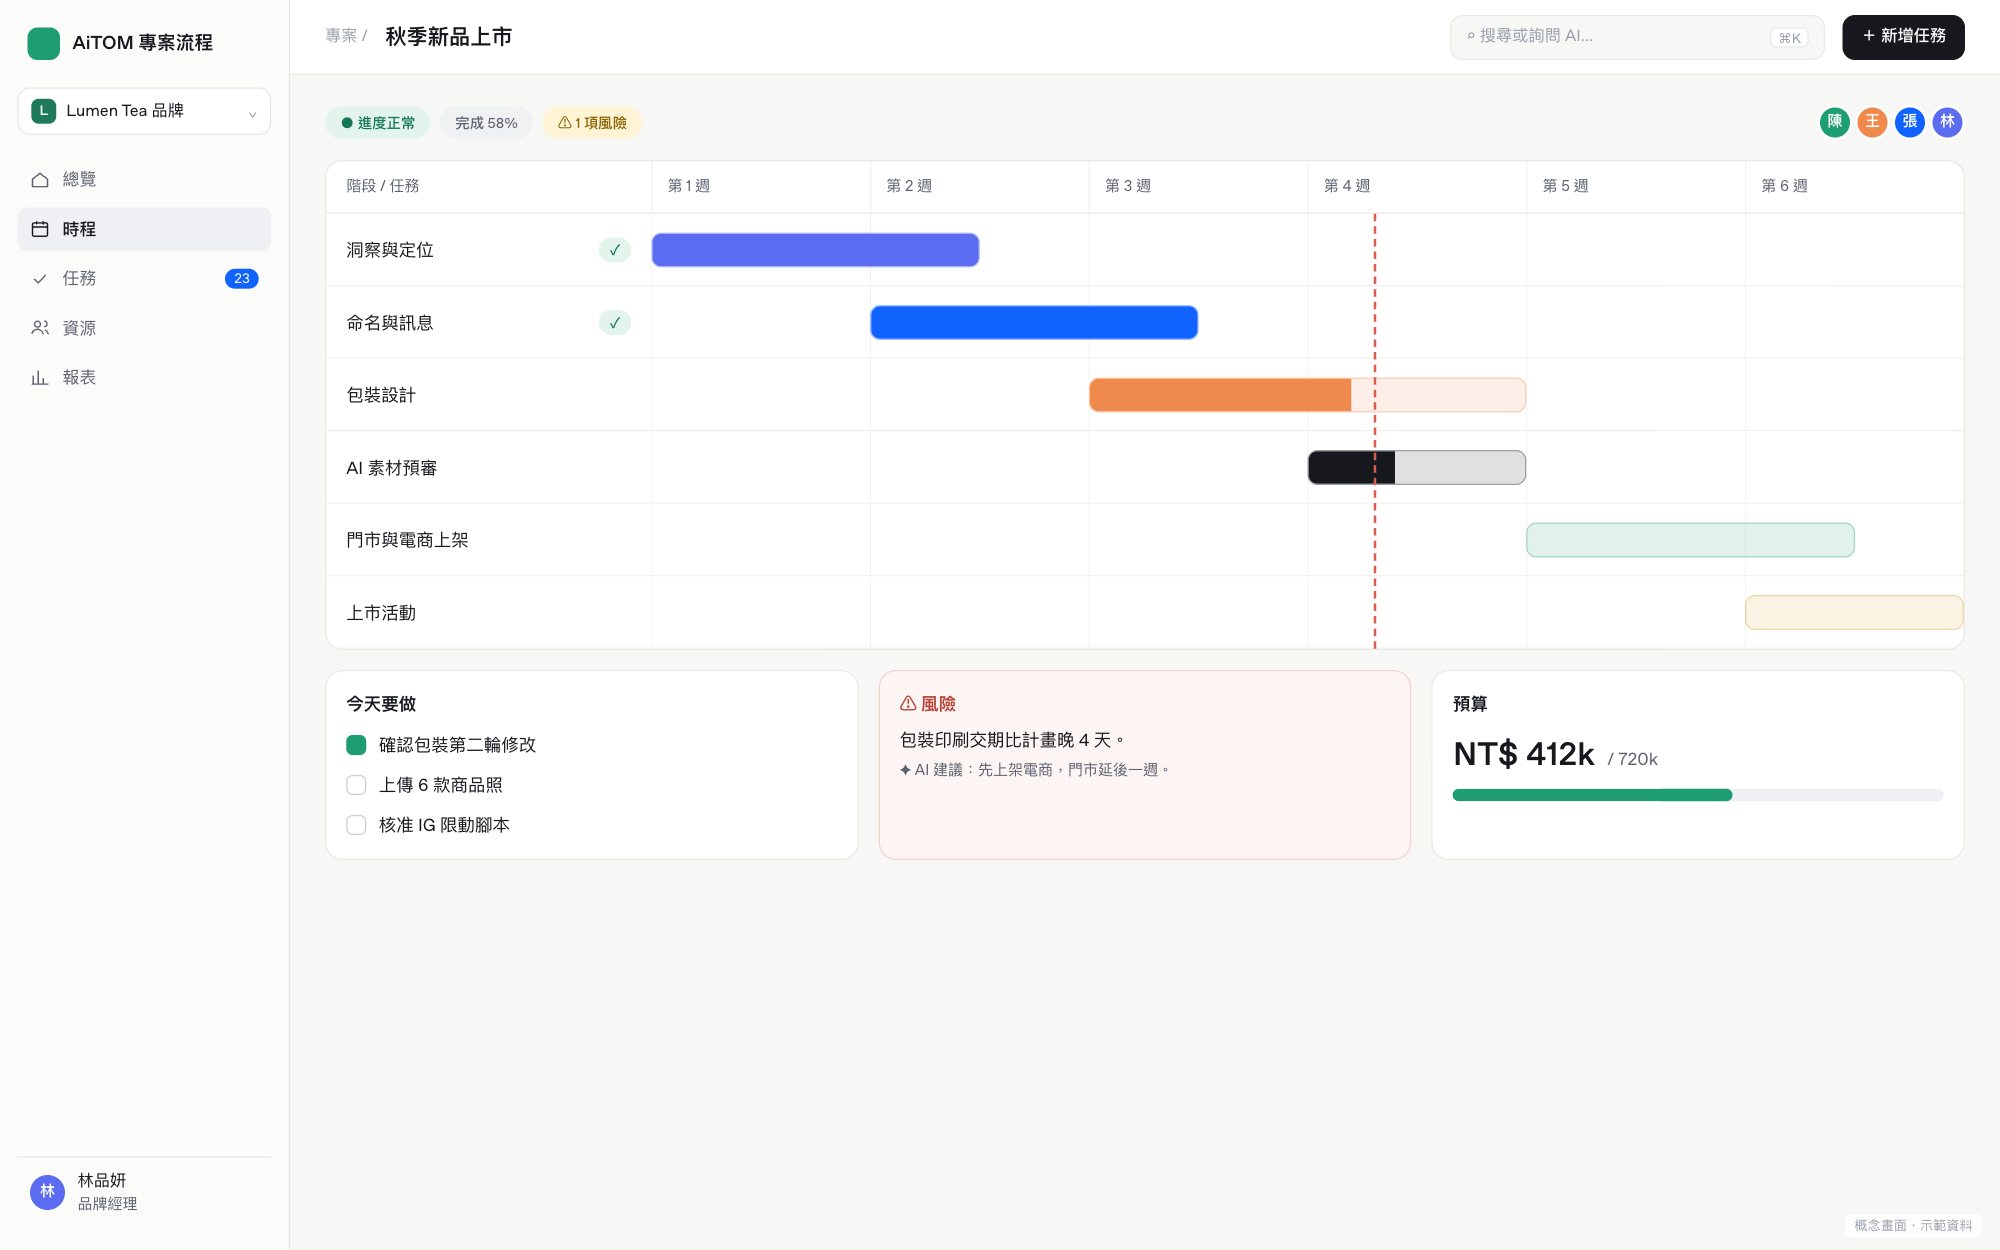Click the 張 member avatar
The height and width of the screenshot is (1250, 2000).
pos(1910,122)
